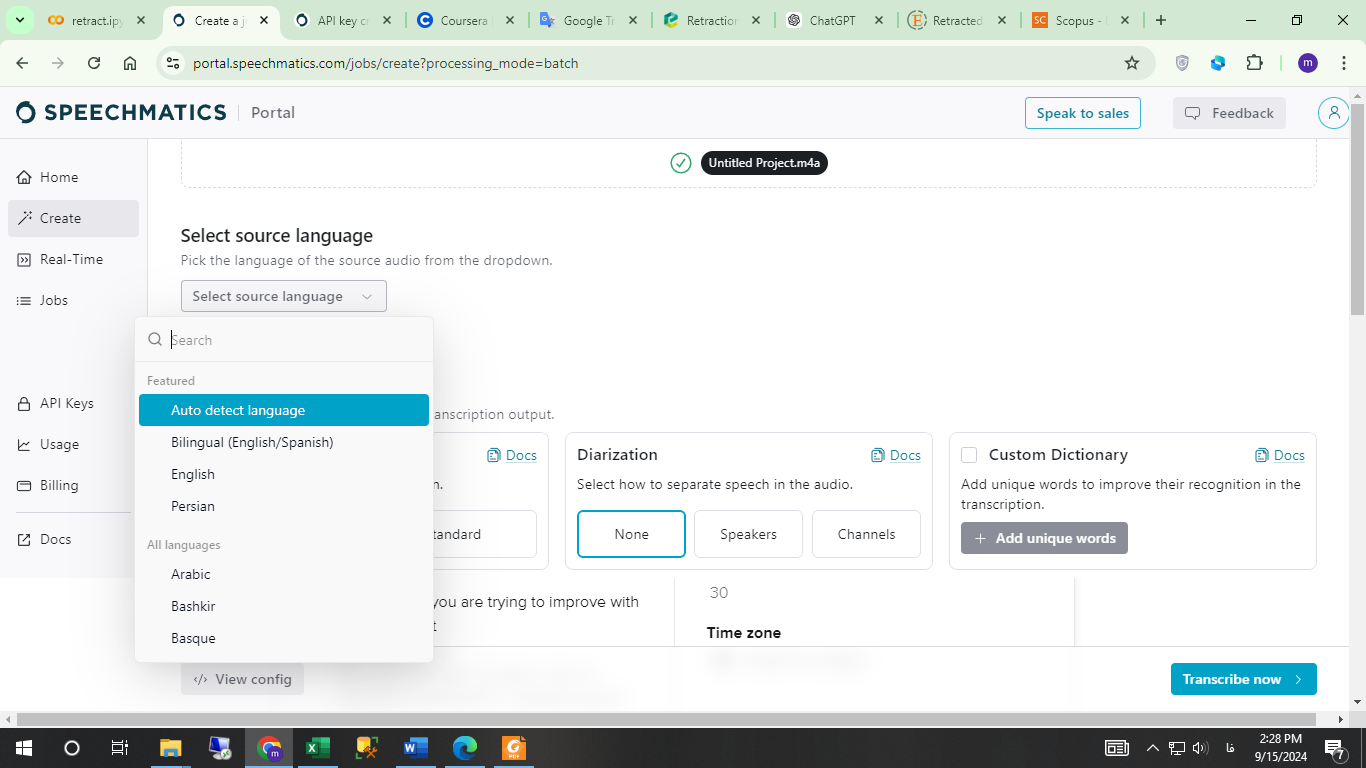
Task: Open Cortana search circle on taskbar
Action: (71, 747)
